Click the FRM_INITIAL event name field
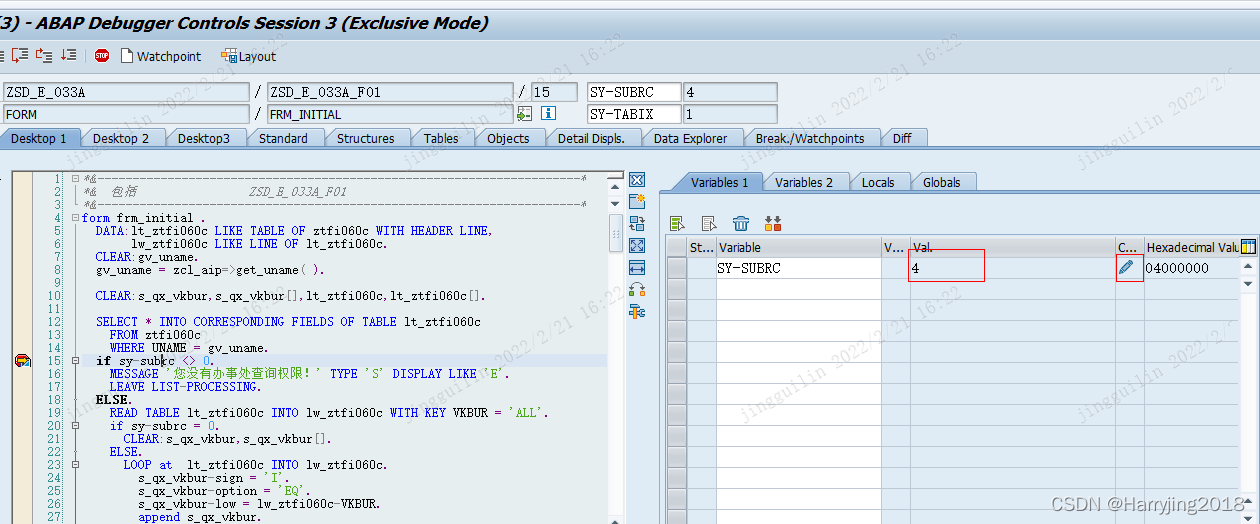Screen dimensions: 1260x524 tap(389, 114)
